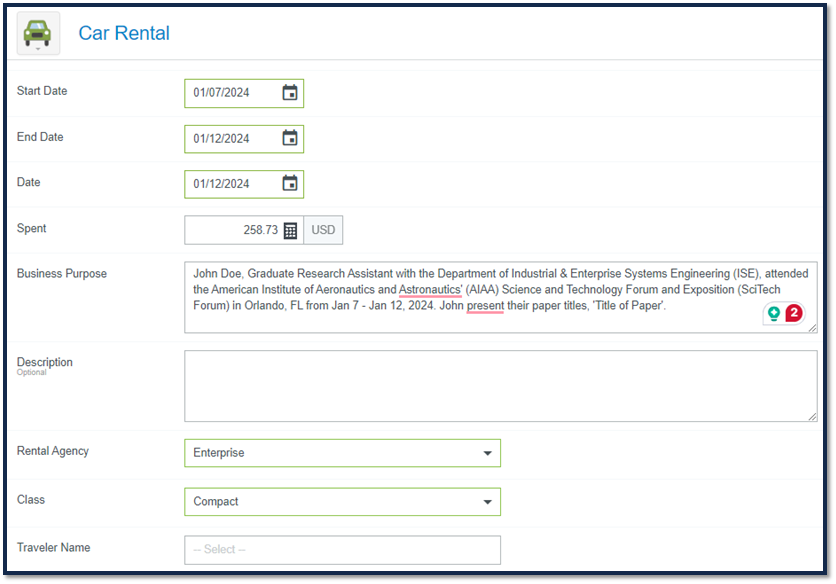
Task: Click the red badge showing 2 issues
Action: [x=793, y=313]
